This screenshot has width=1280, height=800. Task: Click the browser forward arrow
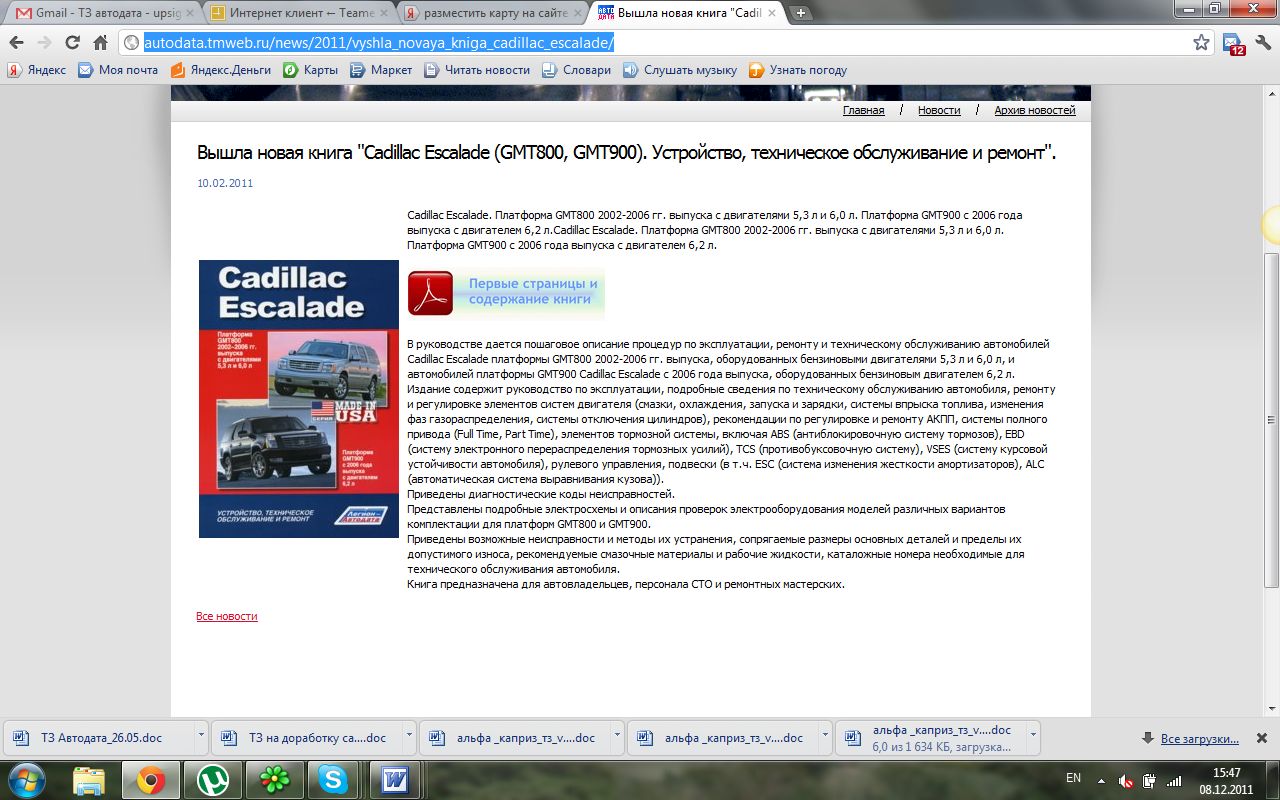pos(45,43)
